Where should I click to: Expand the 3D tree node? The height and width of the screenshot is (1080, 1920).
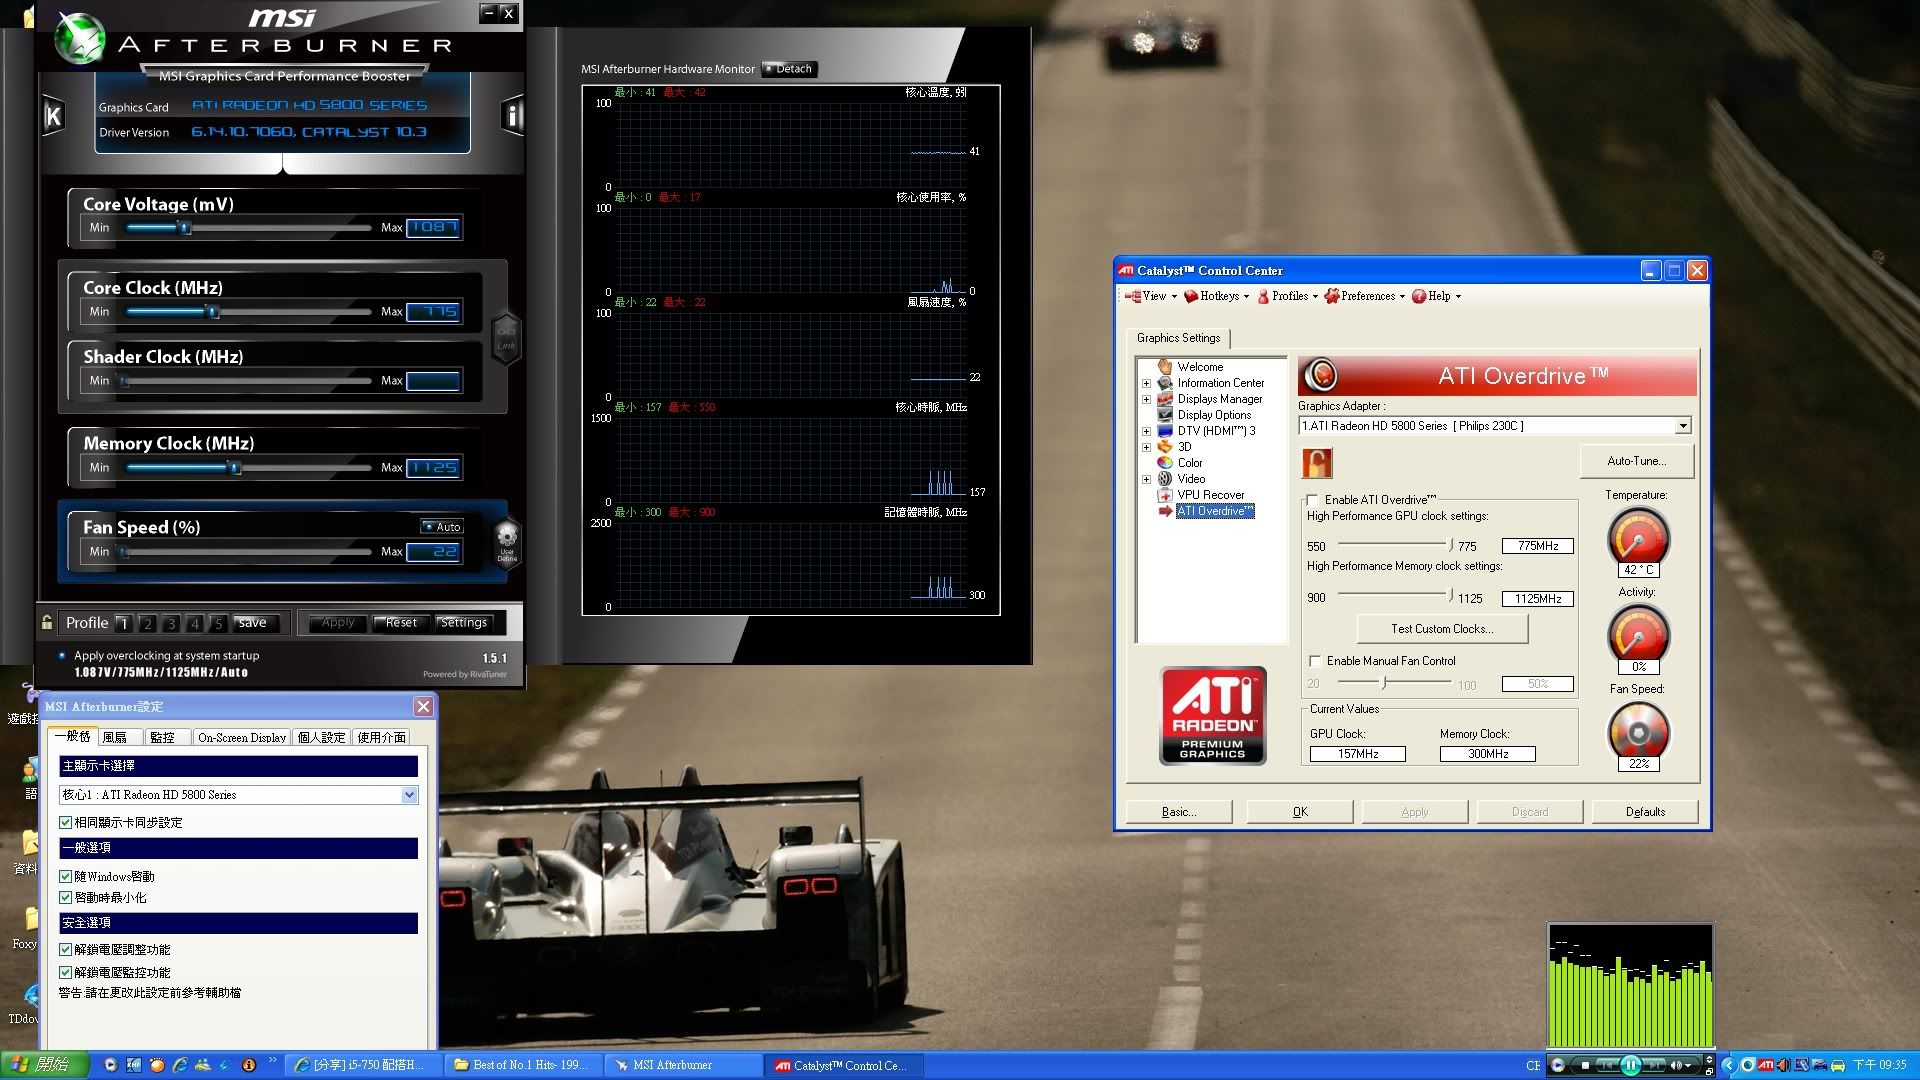pos(1146,447)
